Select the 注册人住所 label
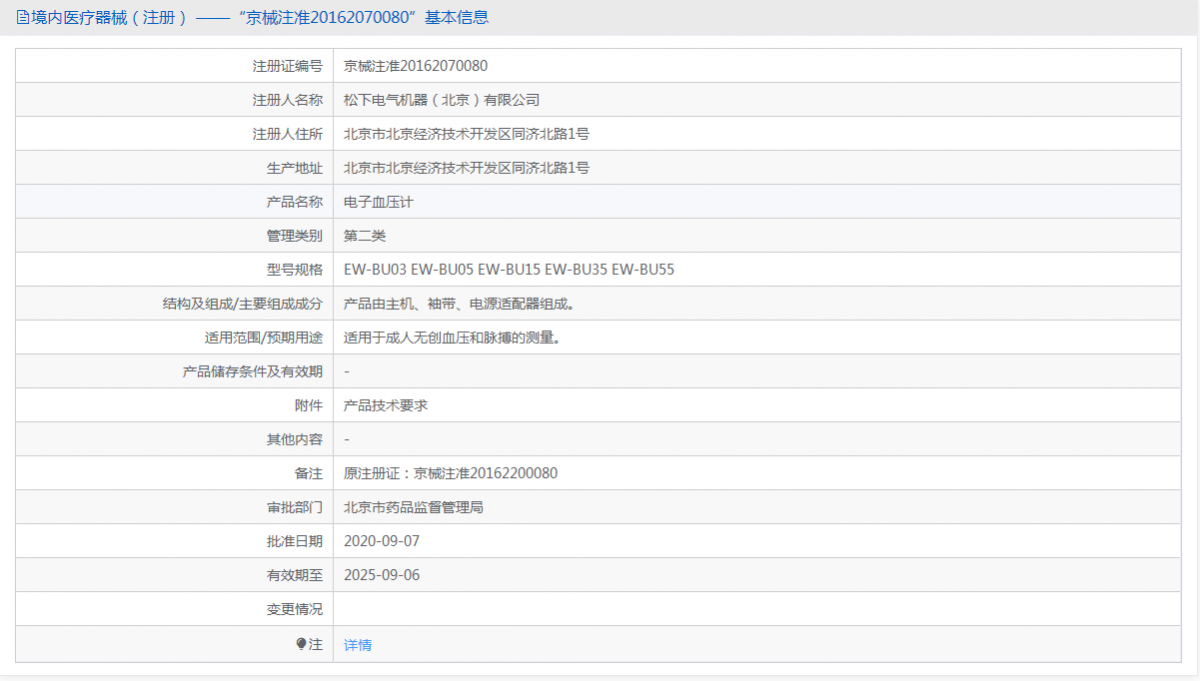This screenshot has height=681, width=1200. (288, 134)
